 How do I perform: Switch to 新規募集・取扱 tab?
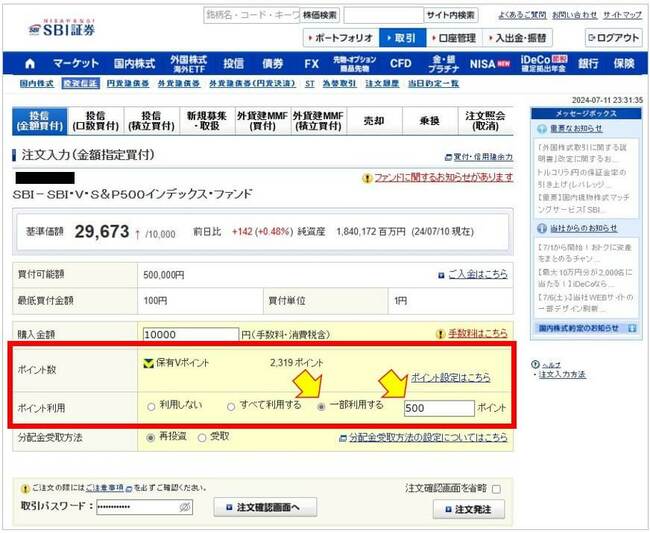pyautogui.click(x=207, y=121)
